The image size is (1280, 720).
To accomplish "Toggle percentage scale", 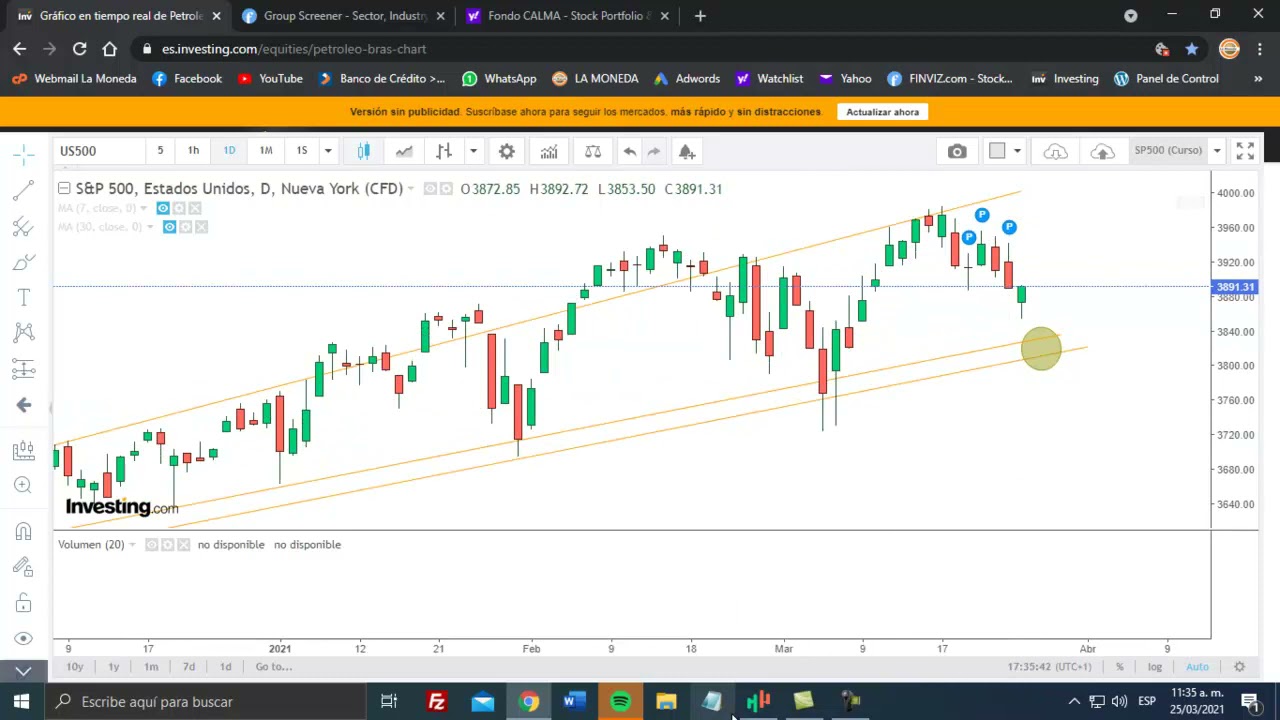I will coord(1120,667).
